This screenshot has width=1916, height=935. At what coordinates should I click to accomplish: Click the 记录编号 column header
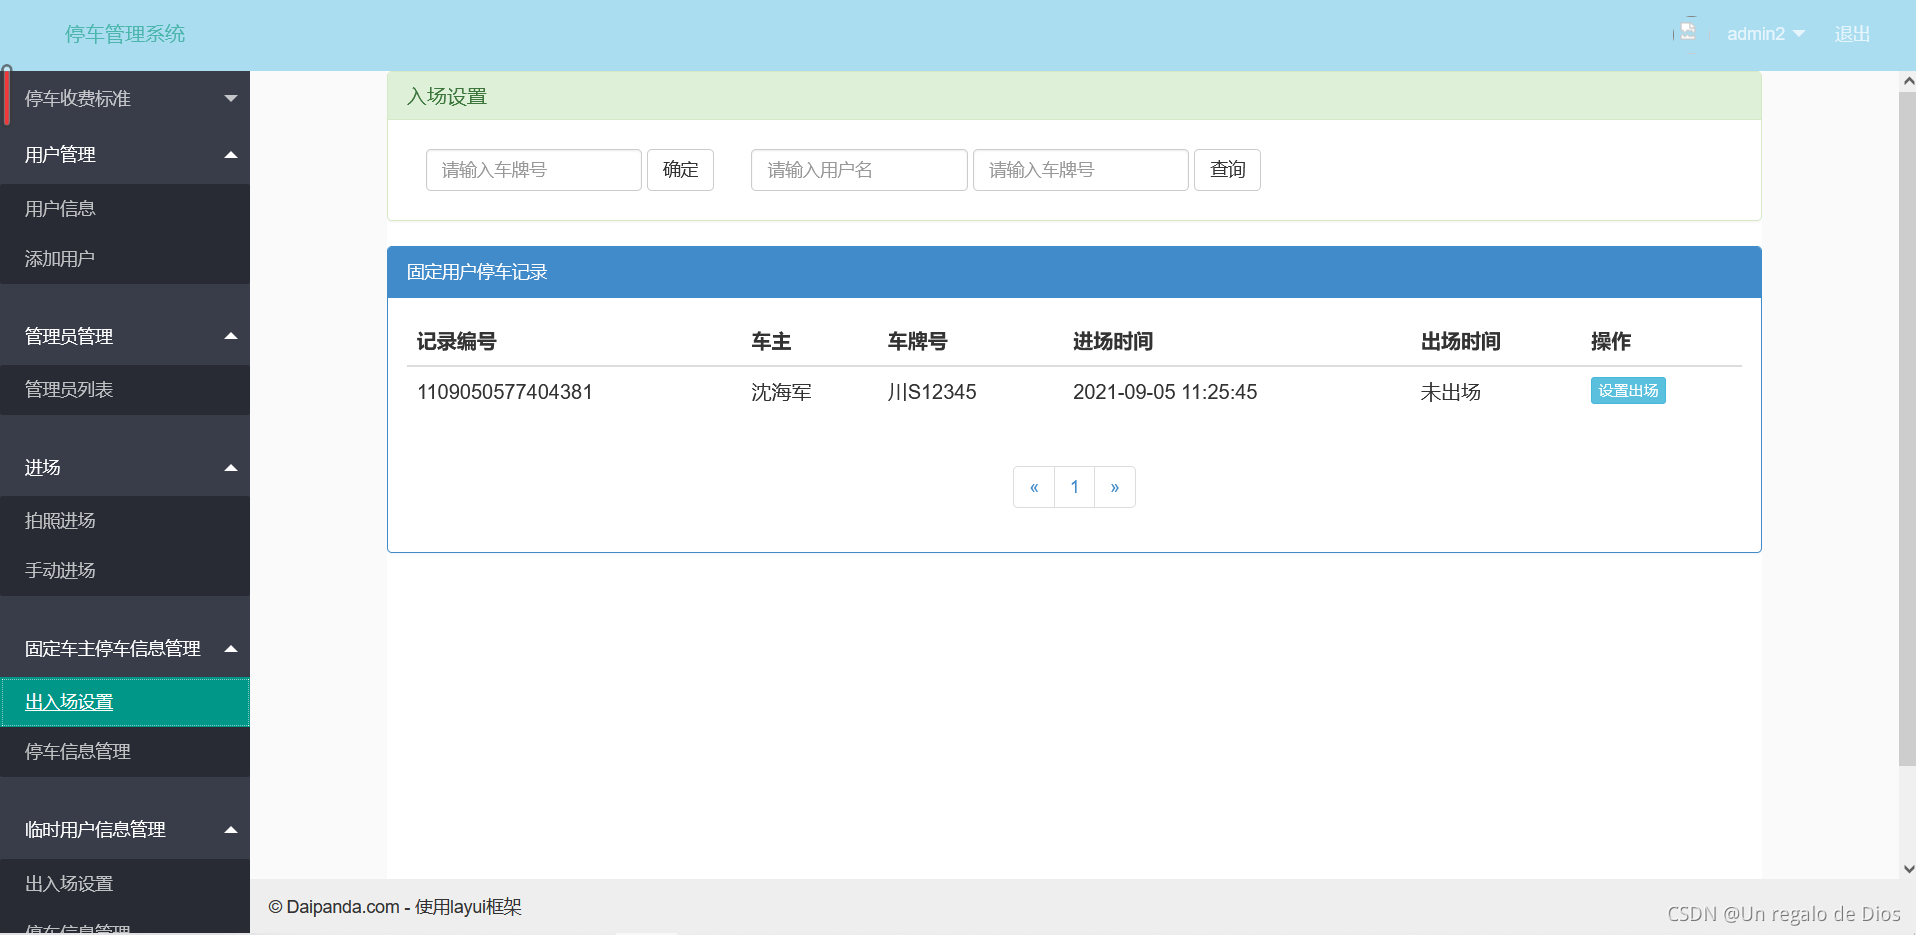point(456,342)
